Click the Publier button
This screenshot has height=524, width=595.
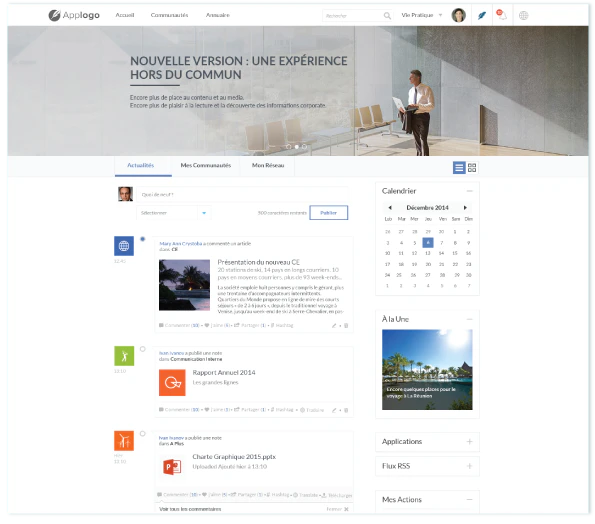pos(329,212)
